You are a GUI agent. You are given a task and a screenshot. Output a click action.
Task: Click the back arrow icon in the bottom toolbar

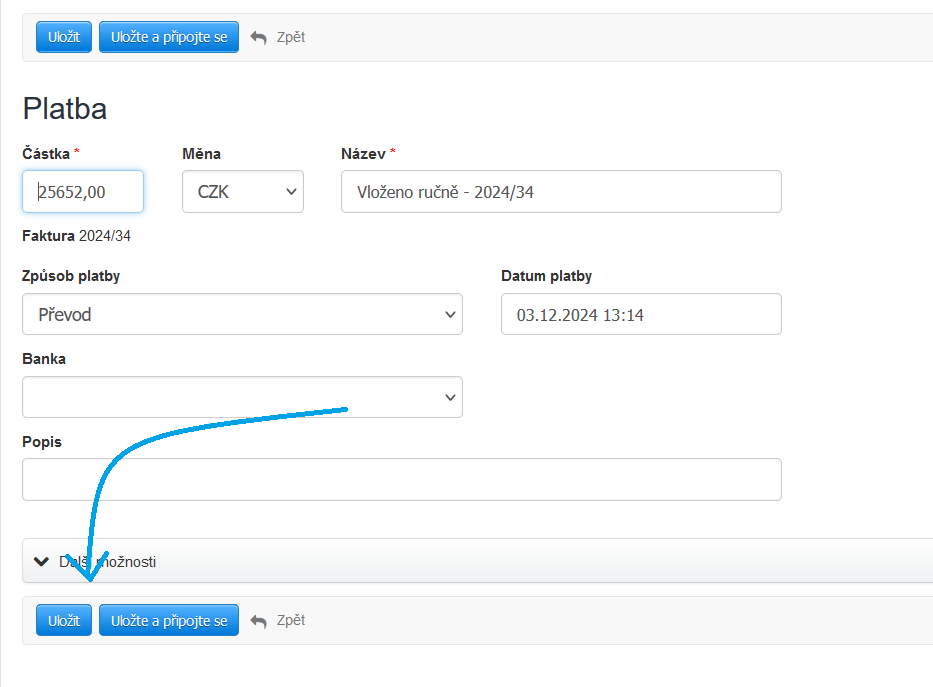[259, 621]
